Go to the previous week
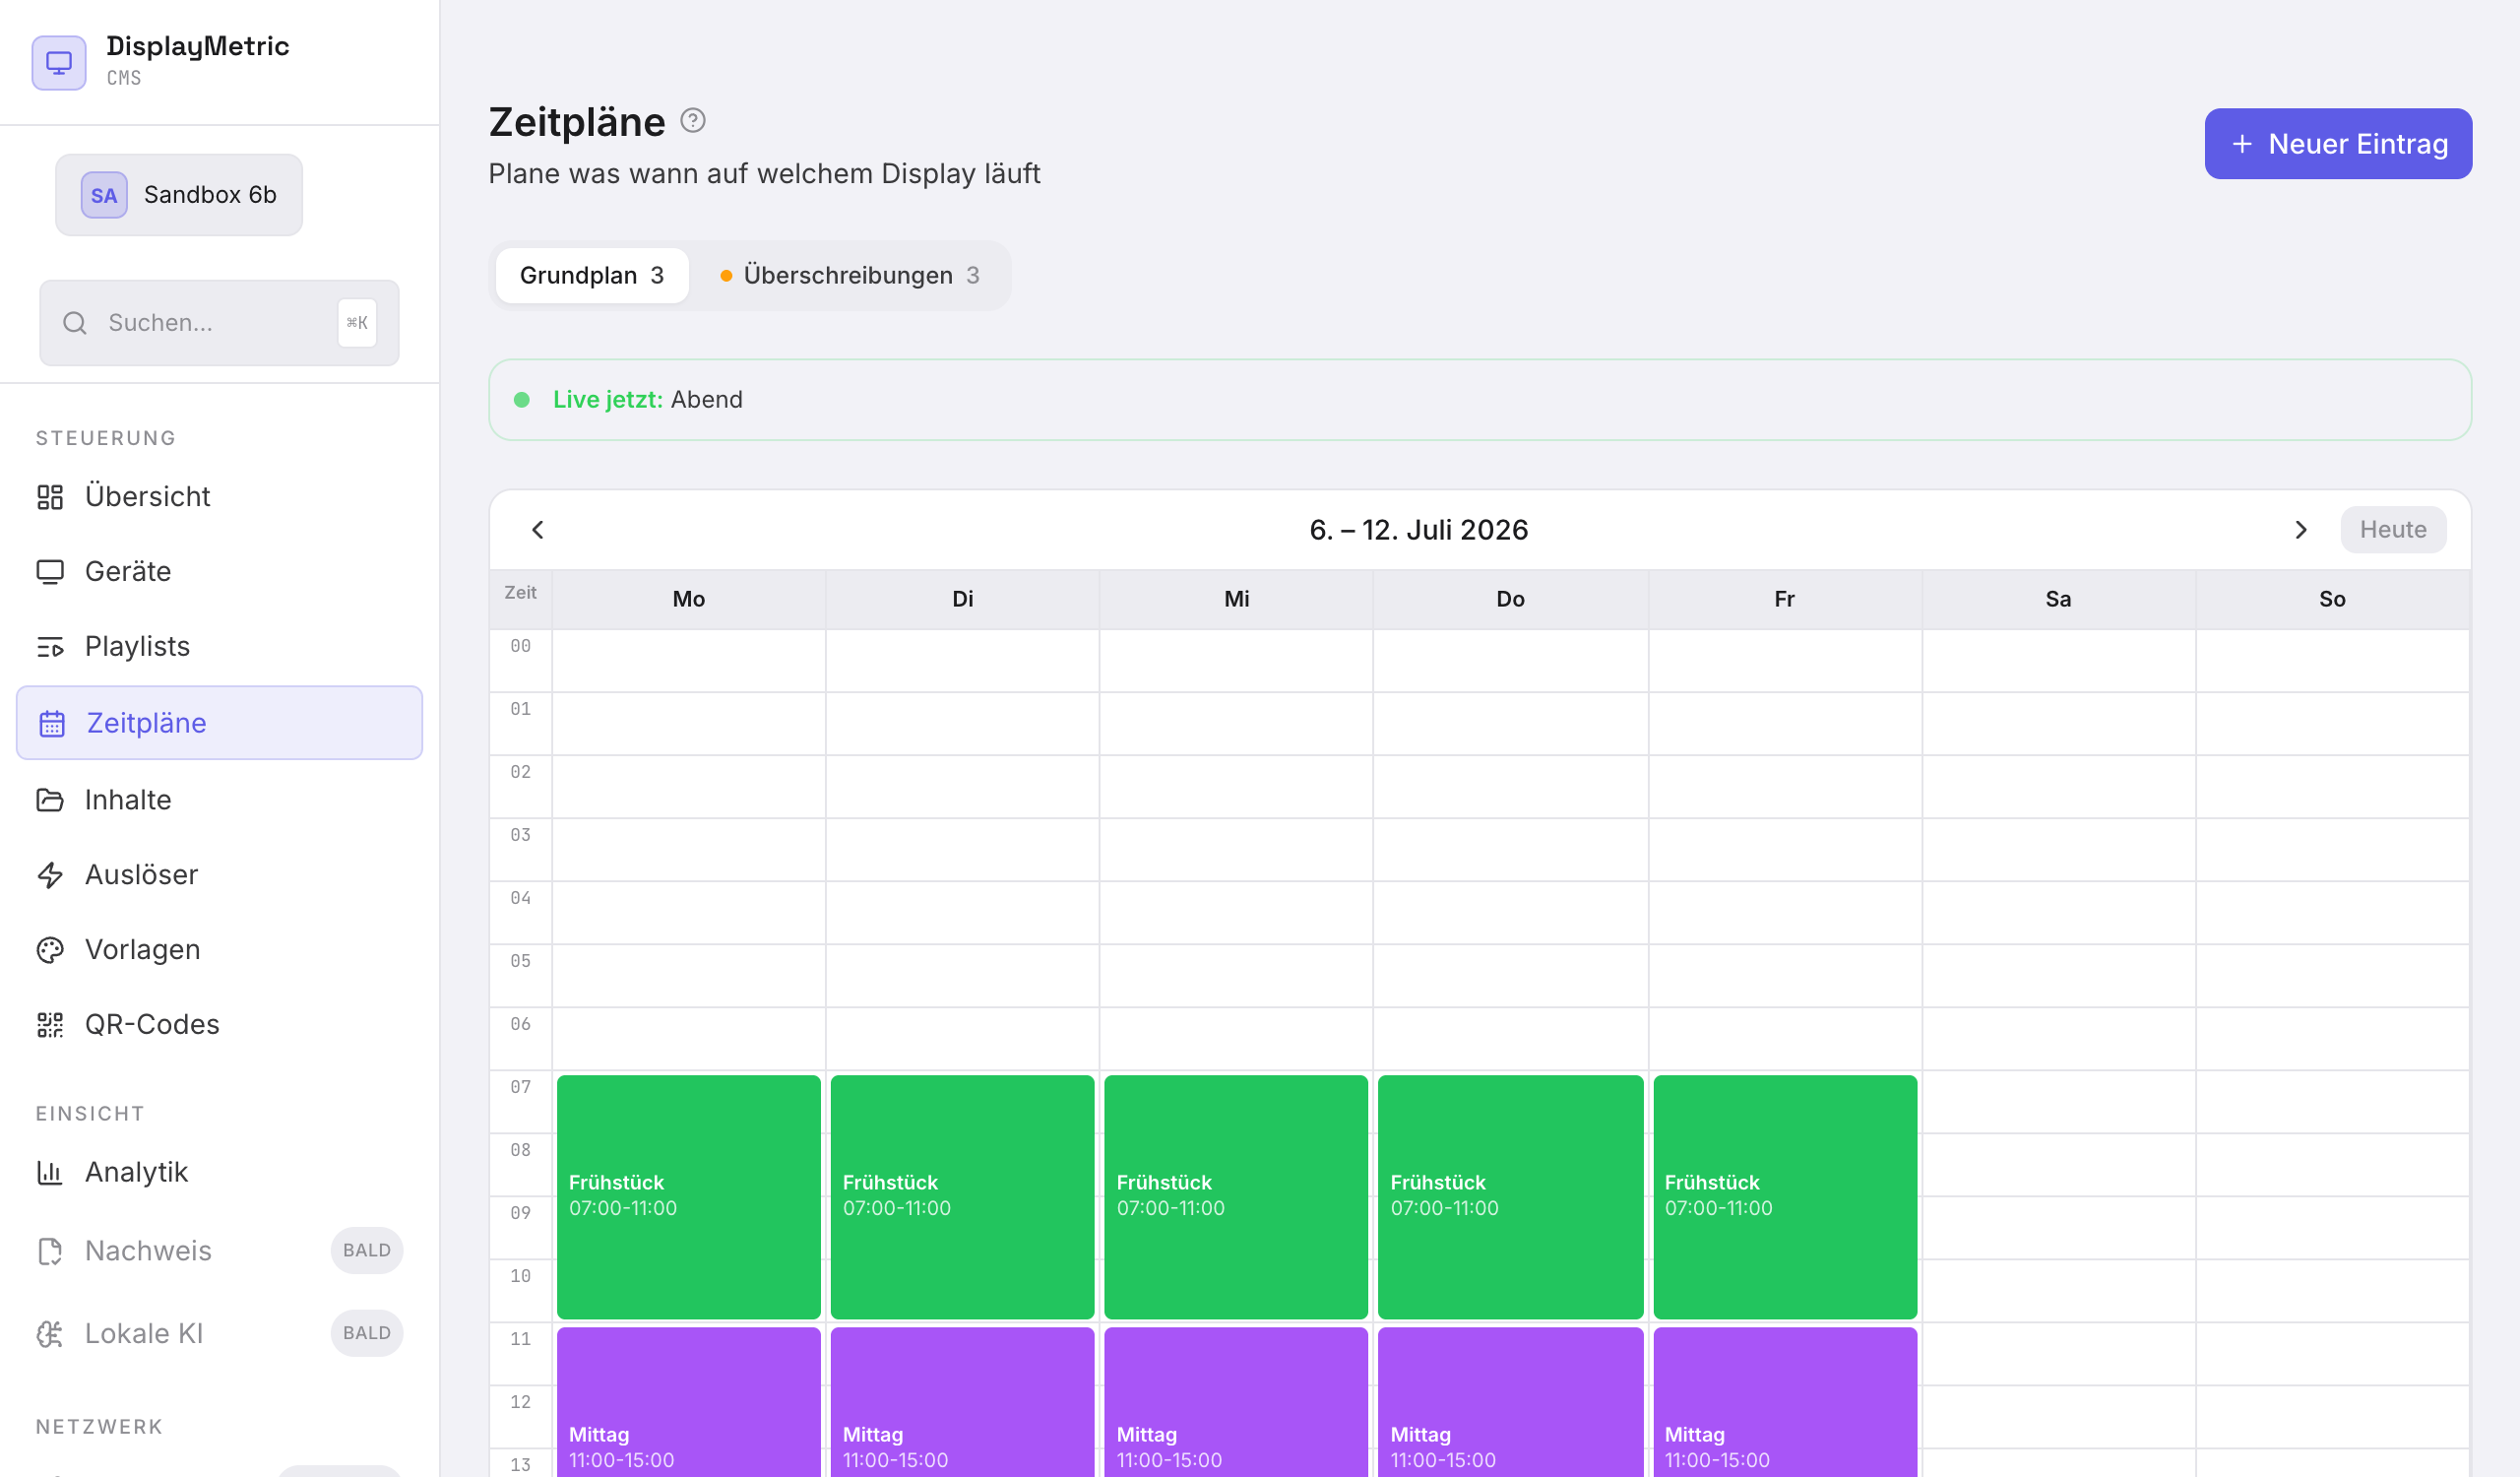Screen dimensions: 2520x1477 pyautogui.click(x=538, y=530)
